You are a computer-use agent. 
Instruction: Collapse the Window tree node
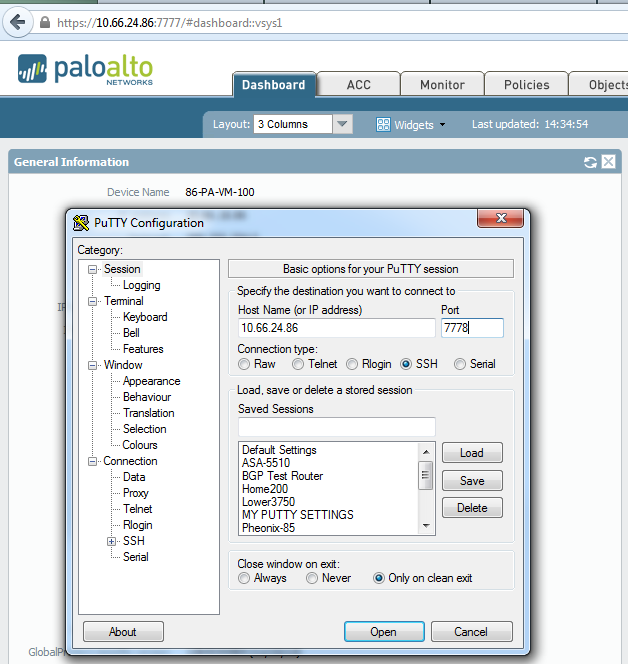point(92,365)
